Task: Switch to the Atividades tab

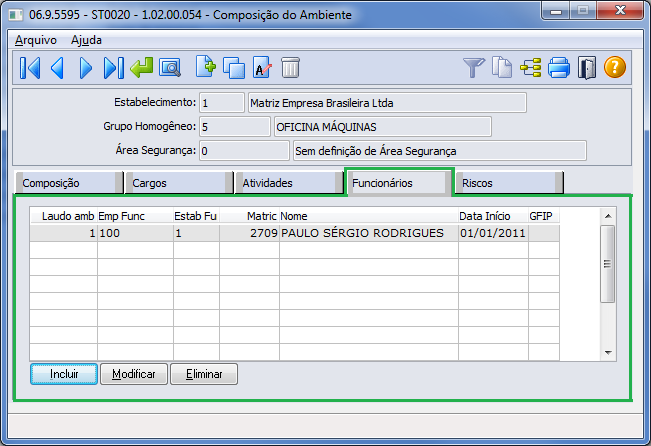Action: pos(289,183)
